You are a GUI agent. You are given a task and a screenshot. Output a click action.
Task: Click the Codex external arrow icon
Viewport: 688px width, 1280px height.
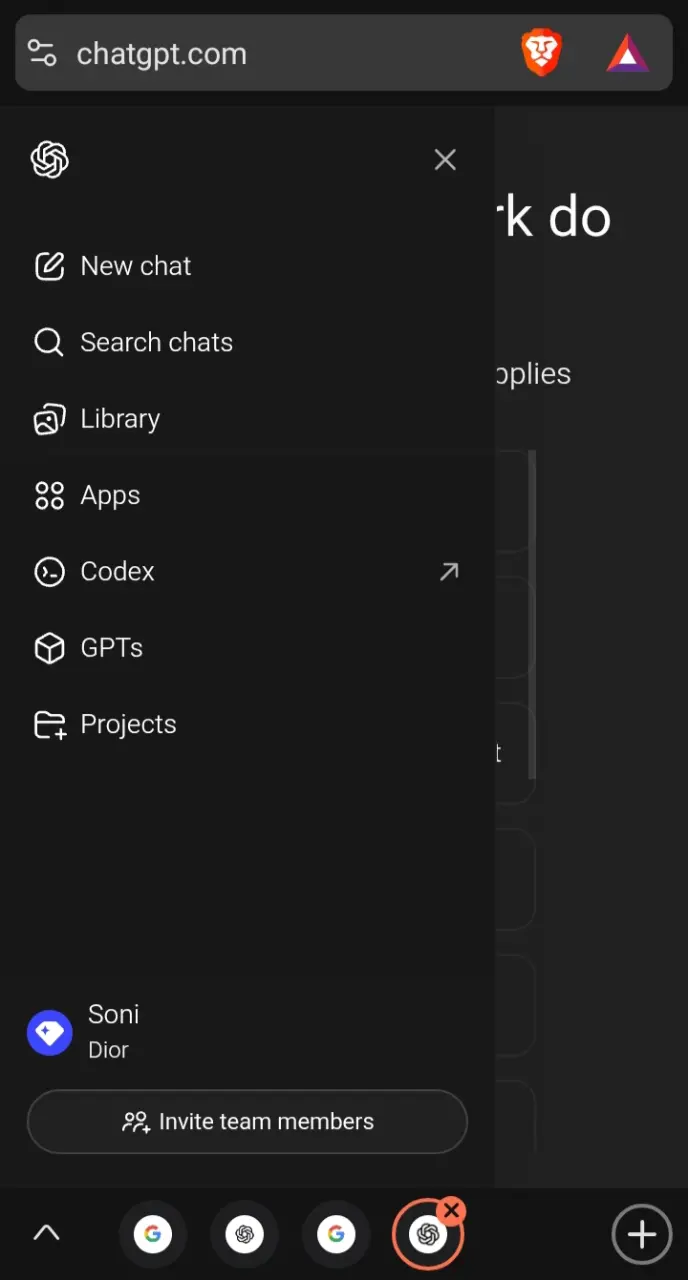click(449, 571)
